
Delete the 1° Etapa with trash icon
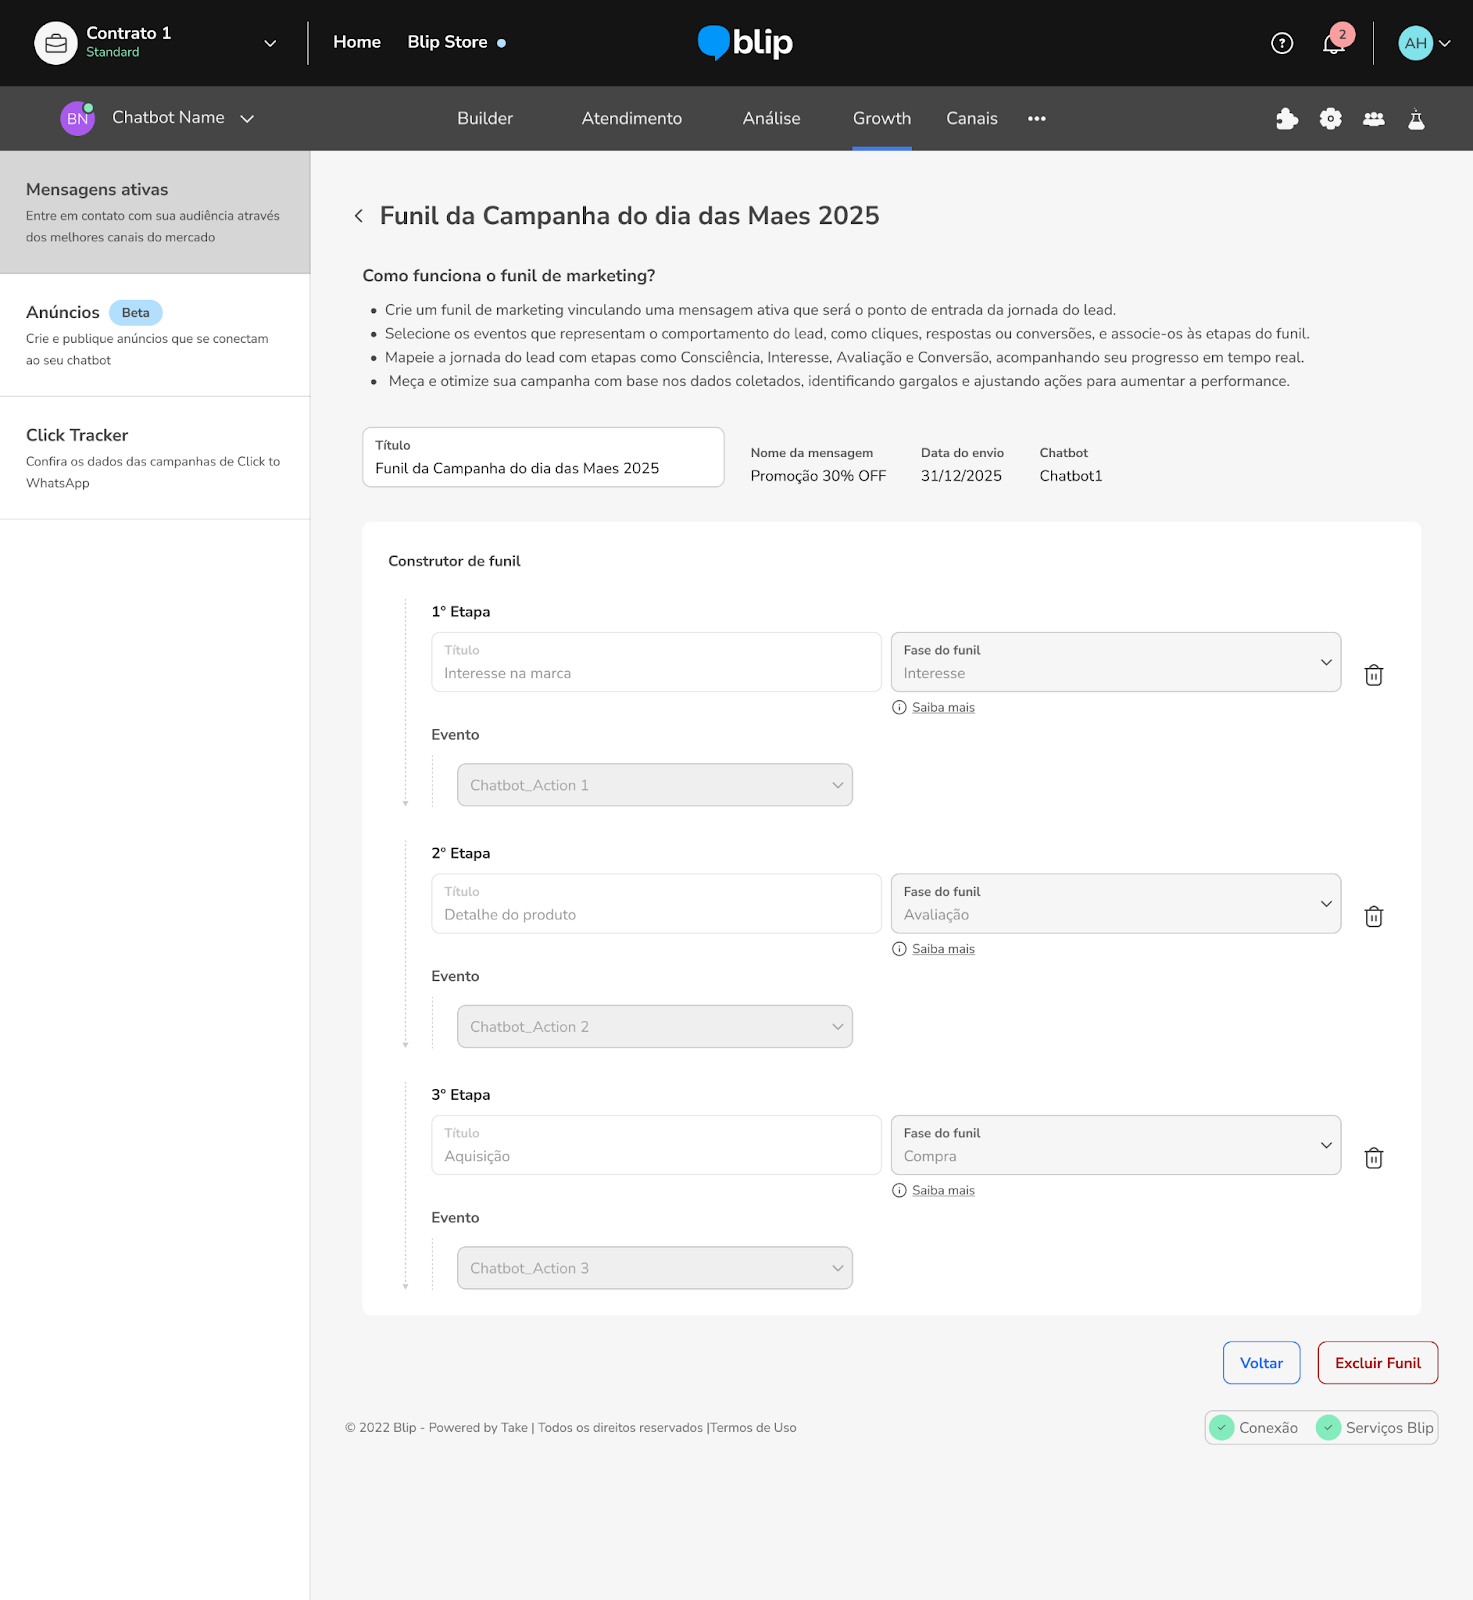pyautogui.click(x=1373, y=676)
